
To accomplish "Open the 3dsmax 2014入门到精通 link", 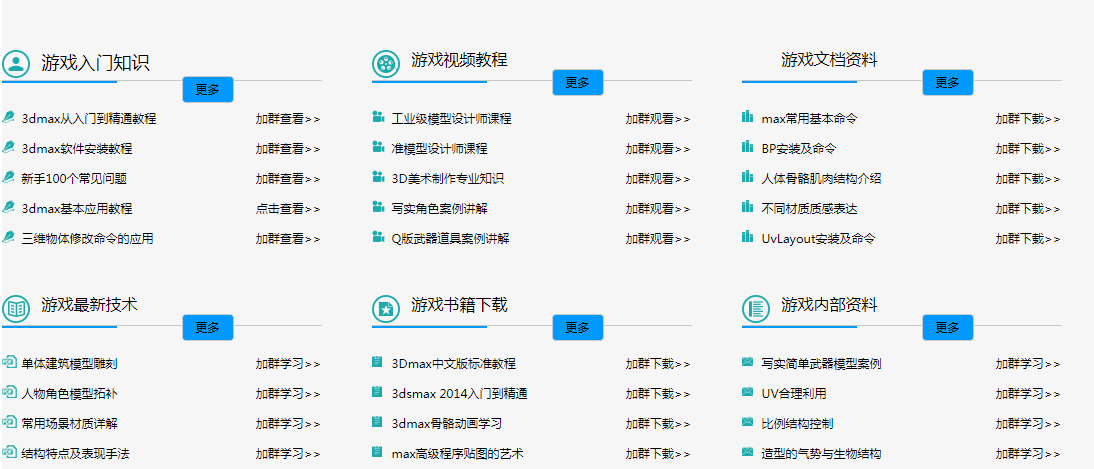I will click(459, 394).
